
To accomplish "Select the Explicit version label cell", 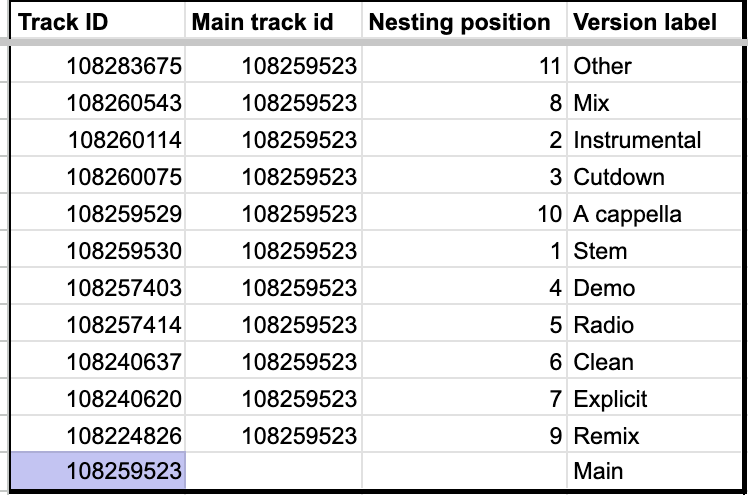I will click(654, 398).
